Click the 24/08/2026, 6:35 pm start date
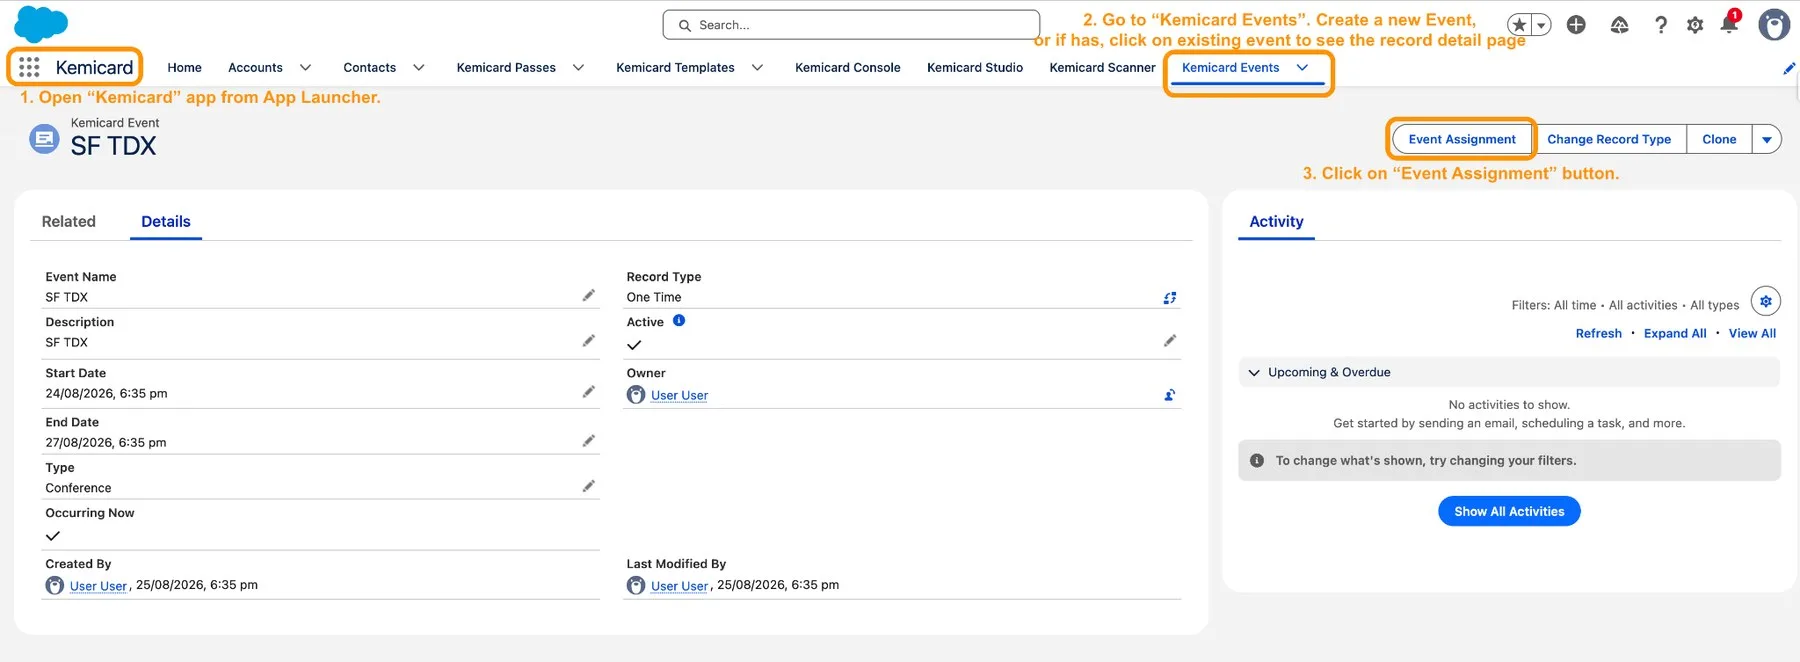The height and width of the screenshot is (662, 1800). pyautogui.click(x=106, y=394)
